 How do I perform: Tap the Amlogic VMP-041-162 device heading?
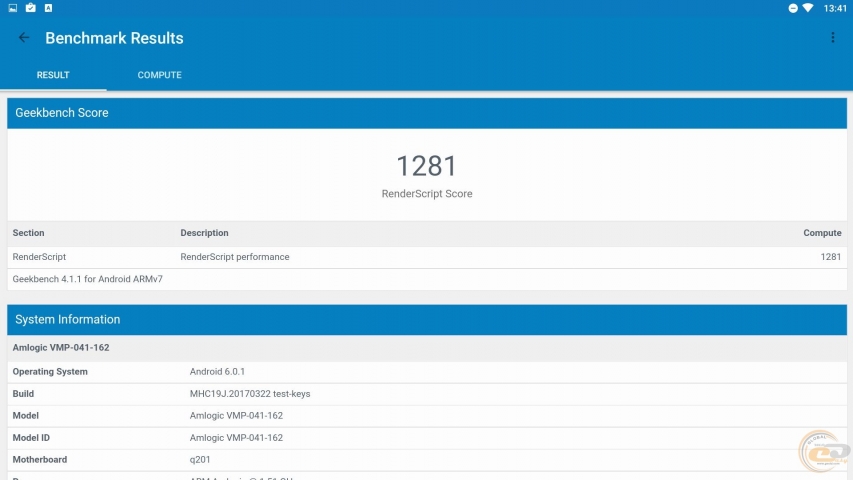[x=61, y=348]
